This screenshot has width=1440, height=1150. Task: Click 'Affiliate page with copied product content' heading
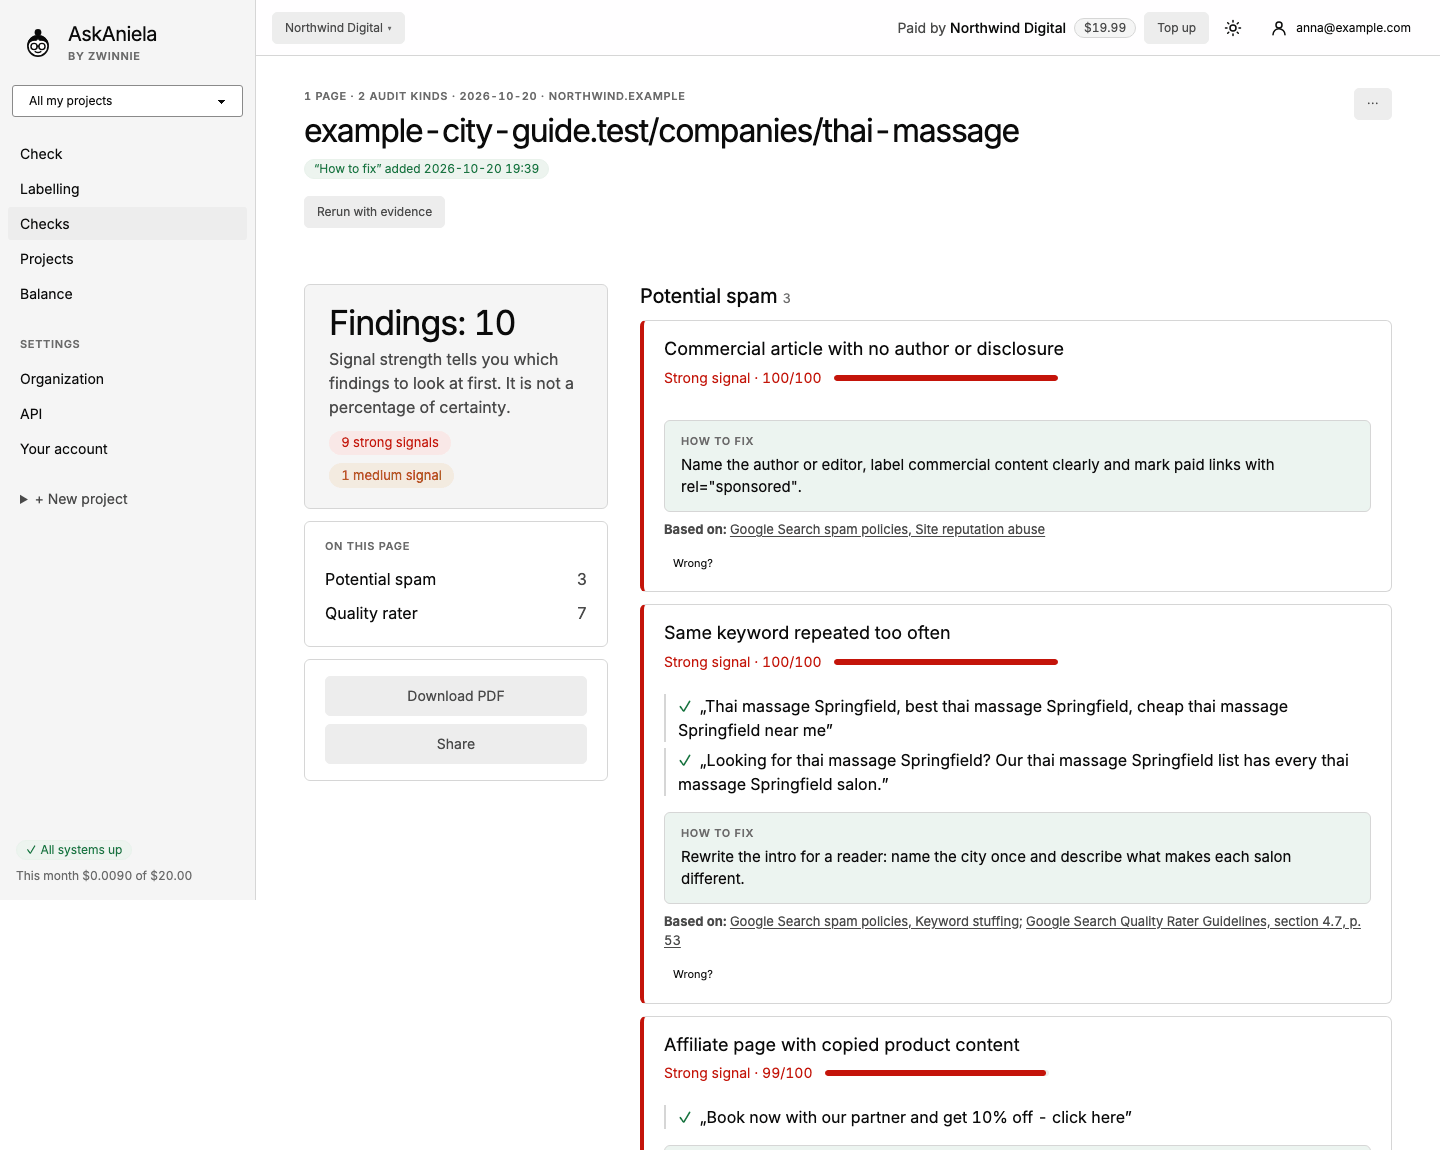coord(842,1045)
